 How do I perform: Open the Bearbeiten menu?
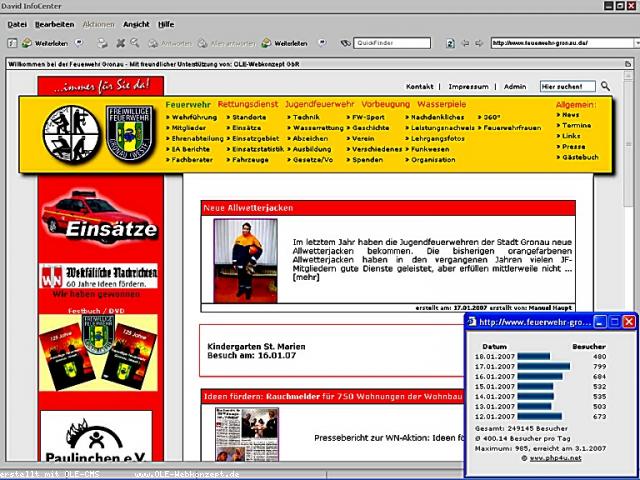(x=54, y=23)
